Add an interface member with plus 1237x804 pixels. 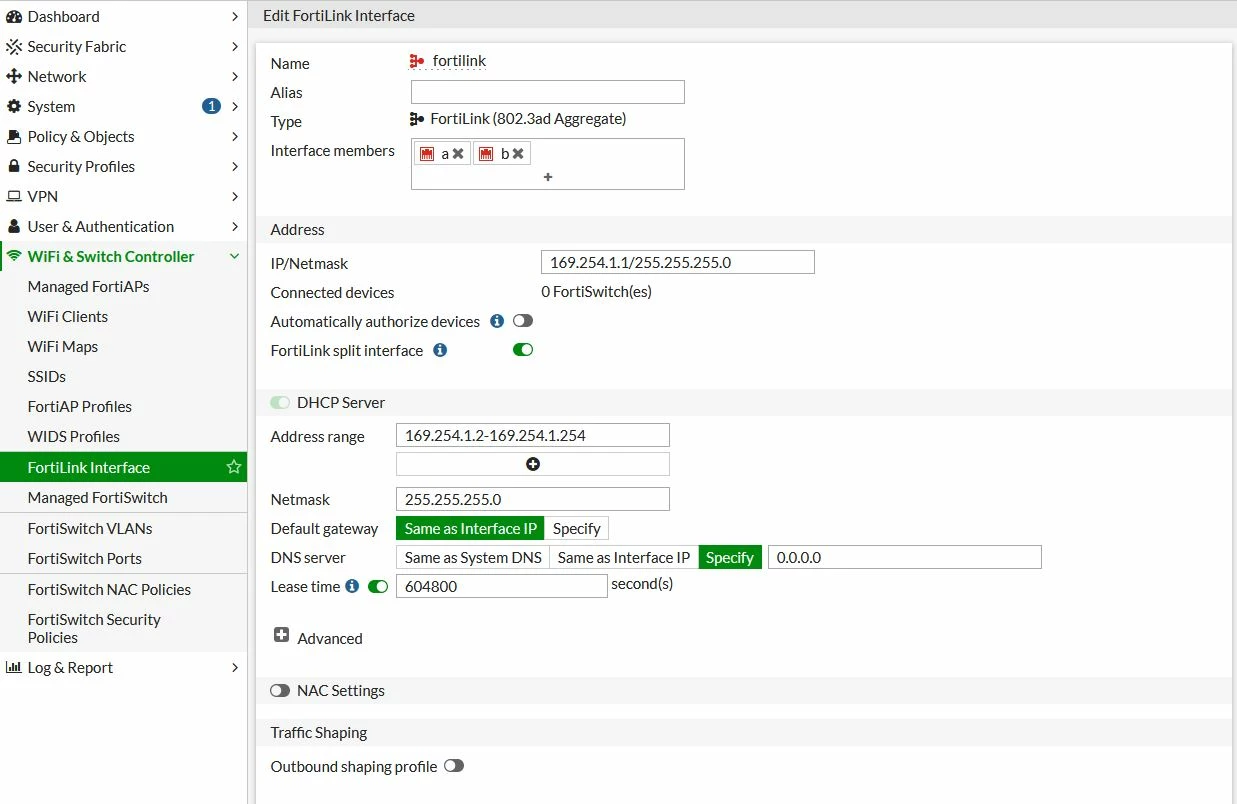point(548,177)
